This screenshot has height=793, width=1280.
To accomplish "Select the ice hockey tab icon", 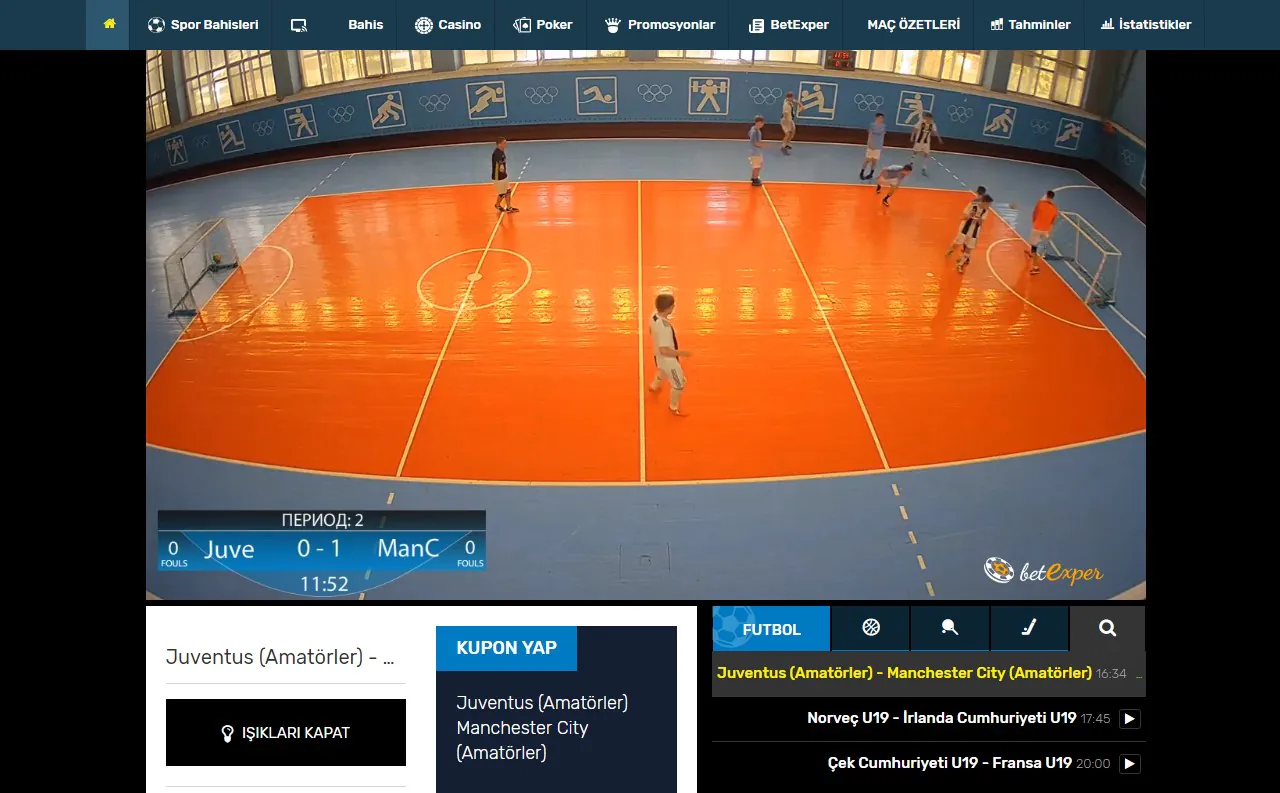I will (x=1029, y=628).
